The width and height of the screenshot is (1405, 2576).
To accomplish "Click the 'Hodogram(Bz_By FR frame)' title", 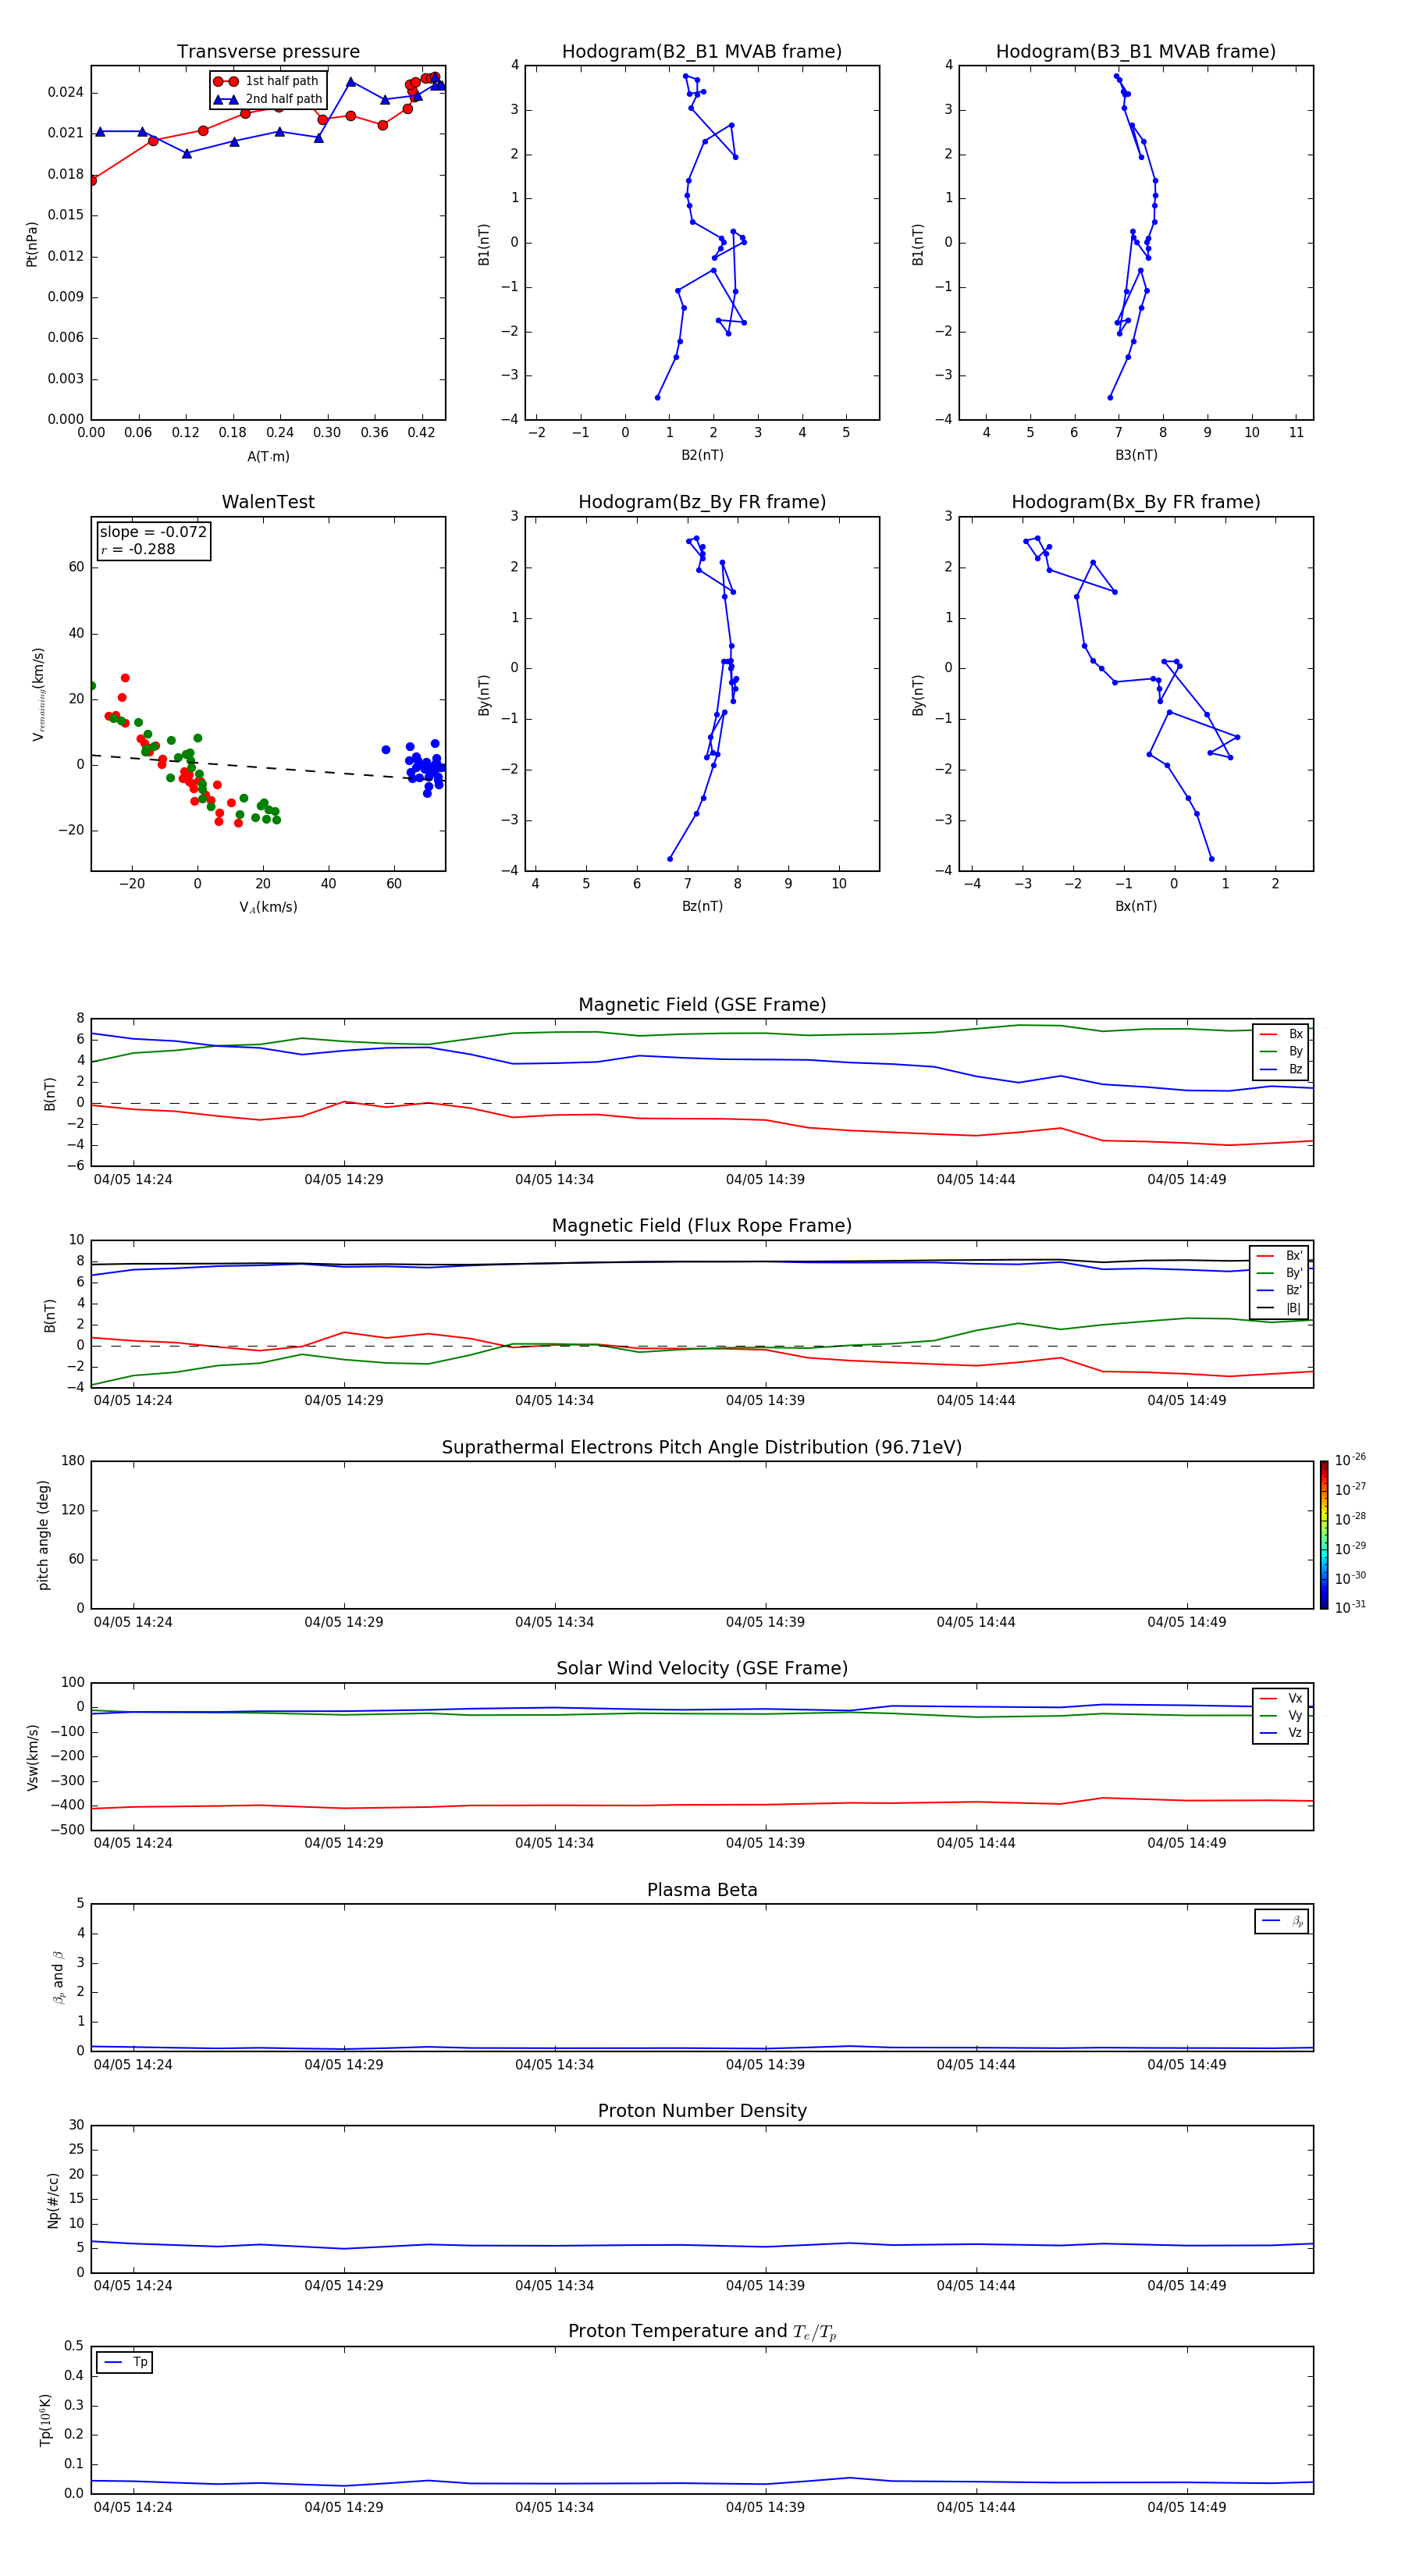I will (702, 502).
